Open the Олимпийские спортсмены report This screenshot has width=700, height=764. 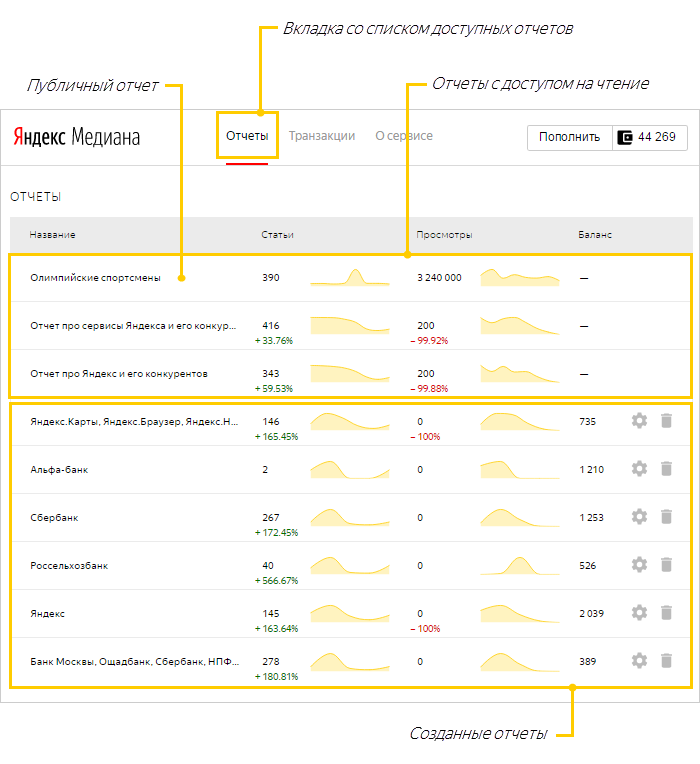coord(95,278)
